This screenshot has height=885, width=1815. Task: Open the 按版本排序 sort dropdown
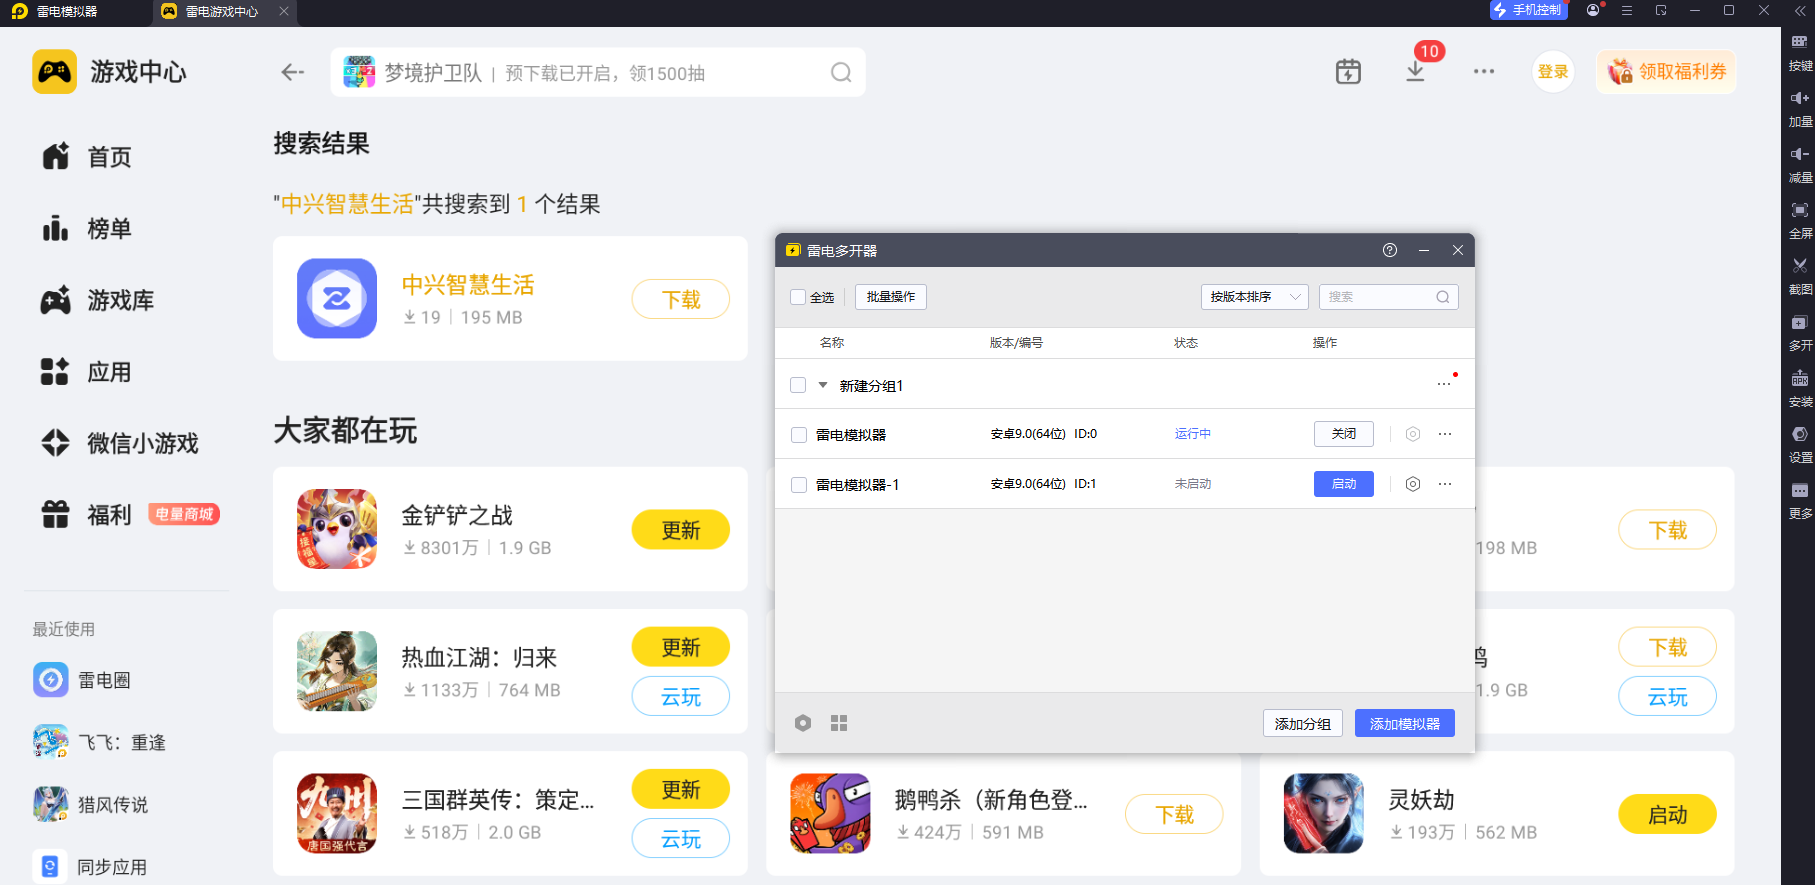tap(1254, 297)
